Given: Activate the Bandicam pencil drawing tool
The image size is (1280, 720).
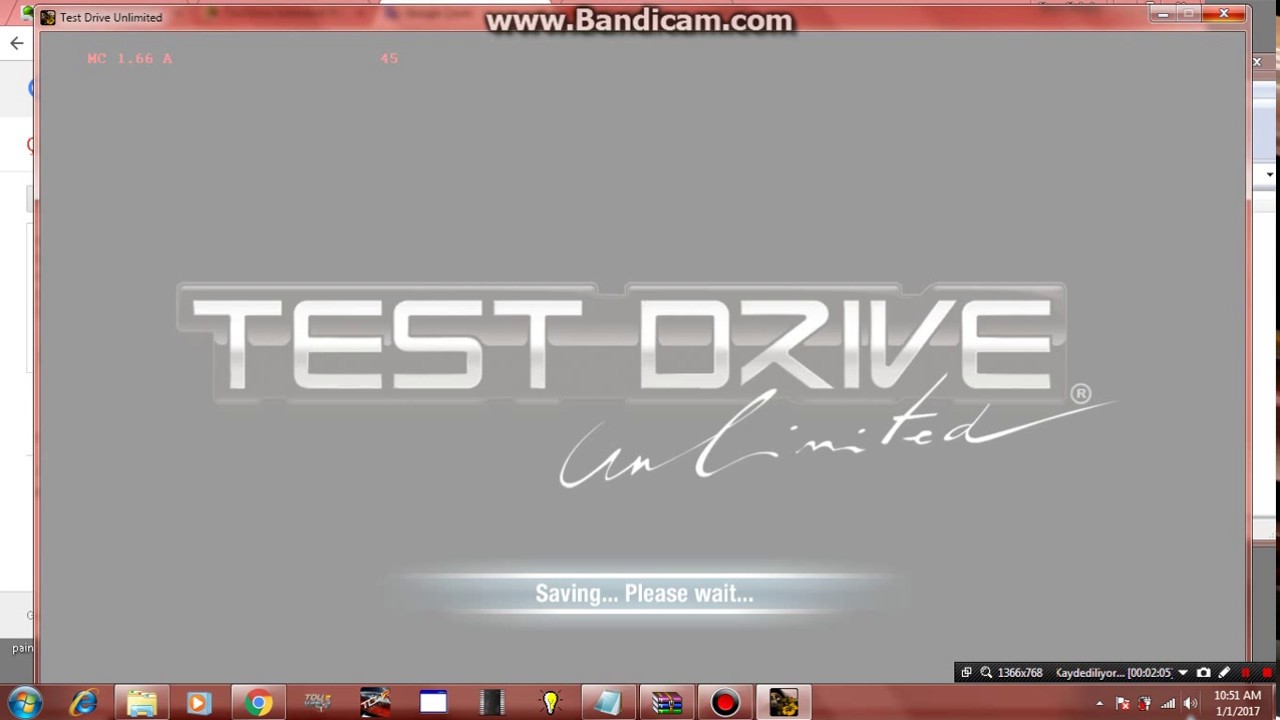Looking at the screenshot, I should tap(1224, 673).
